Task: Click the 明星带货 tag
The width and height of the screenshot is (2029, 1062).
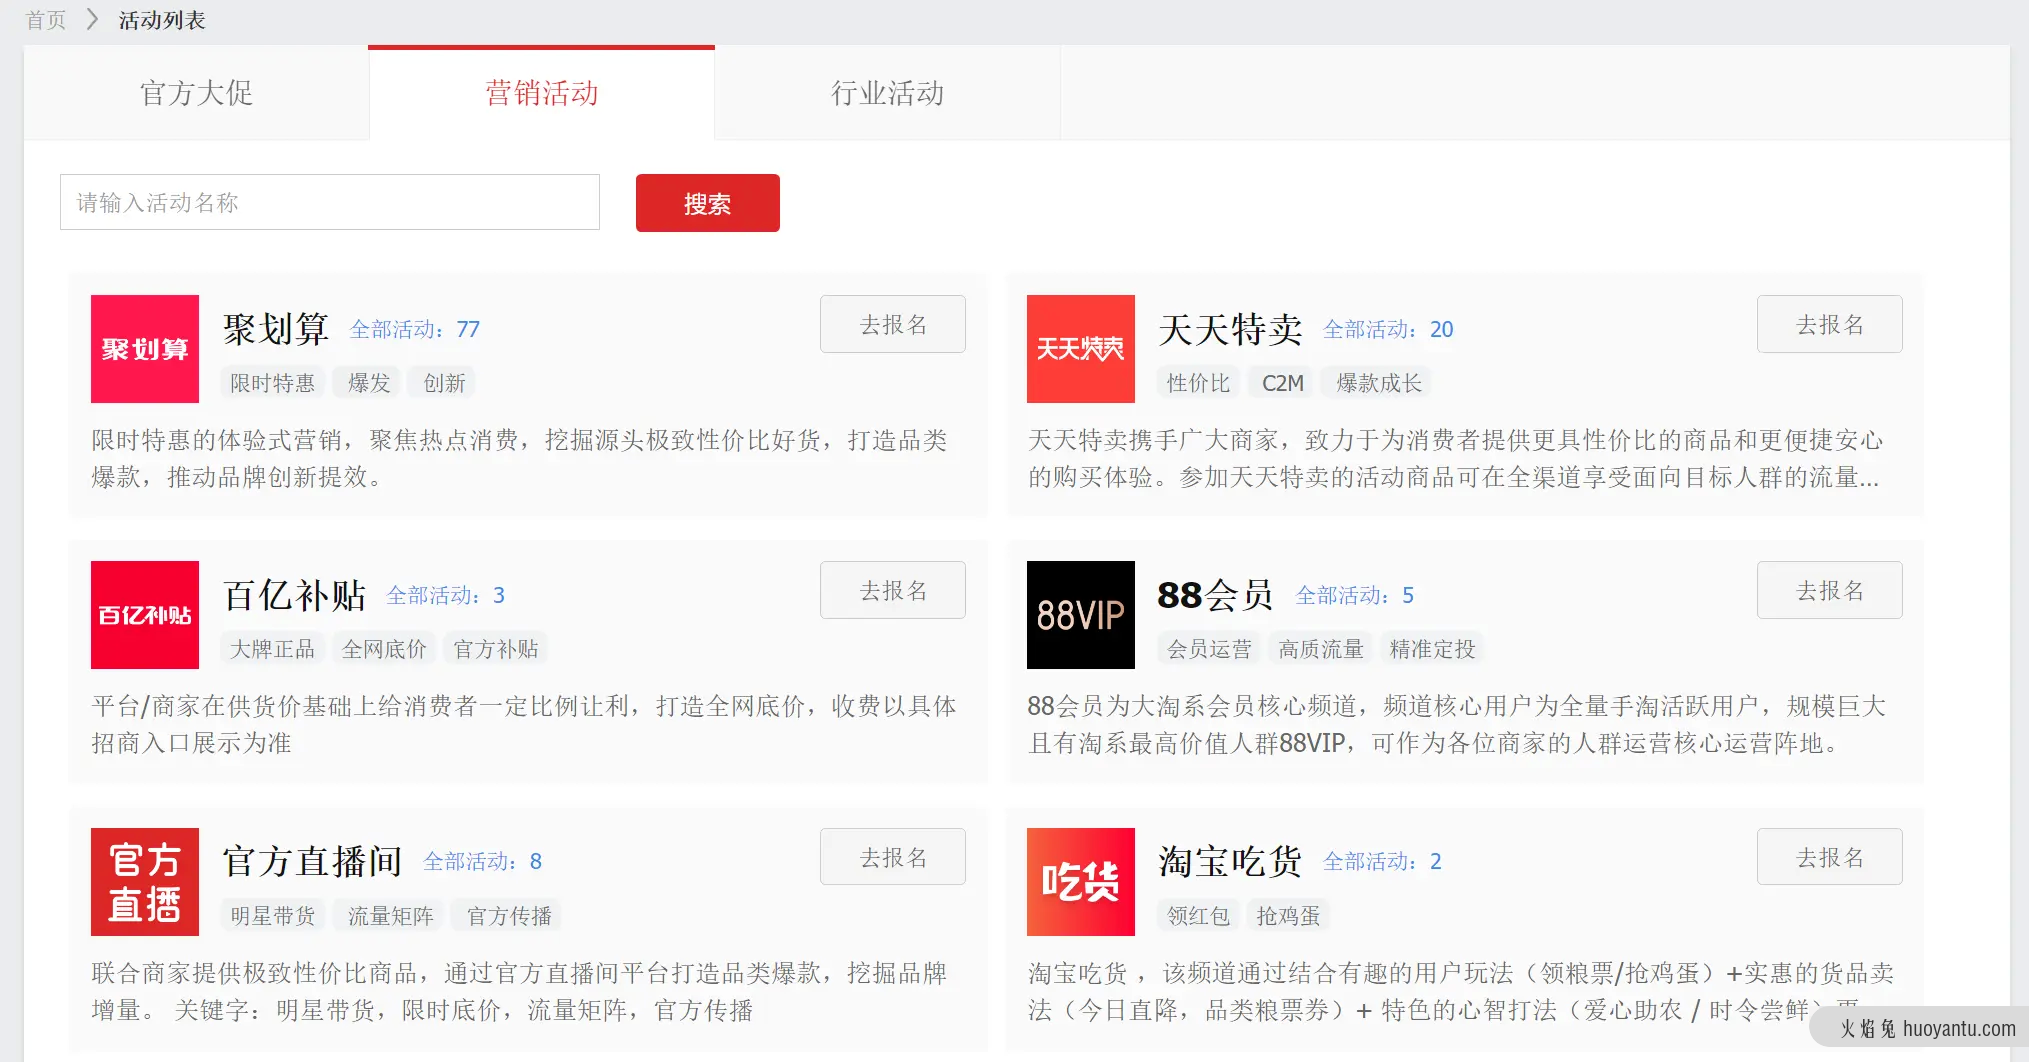Action: tap(273, 916)
